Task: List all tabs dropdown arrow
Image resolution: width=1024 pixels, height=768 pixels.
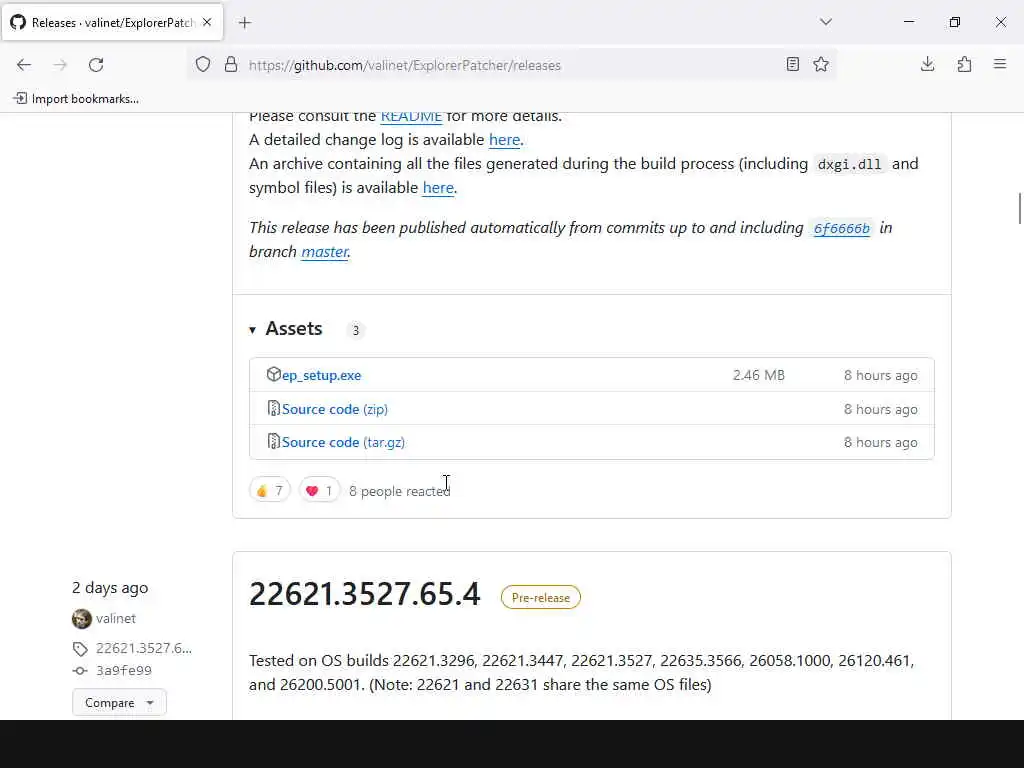Action: tap(826, 22)
